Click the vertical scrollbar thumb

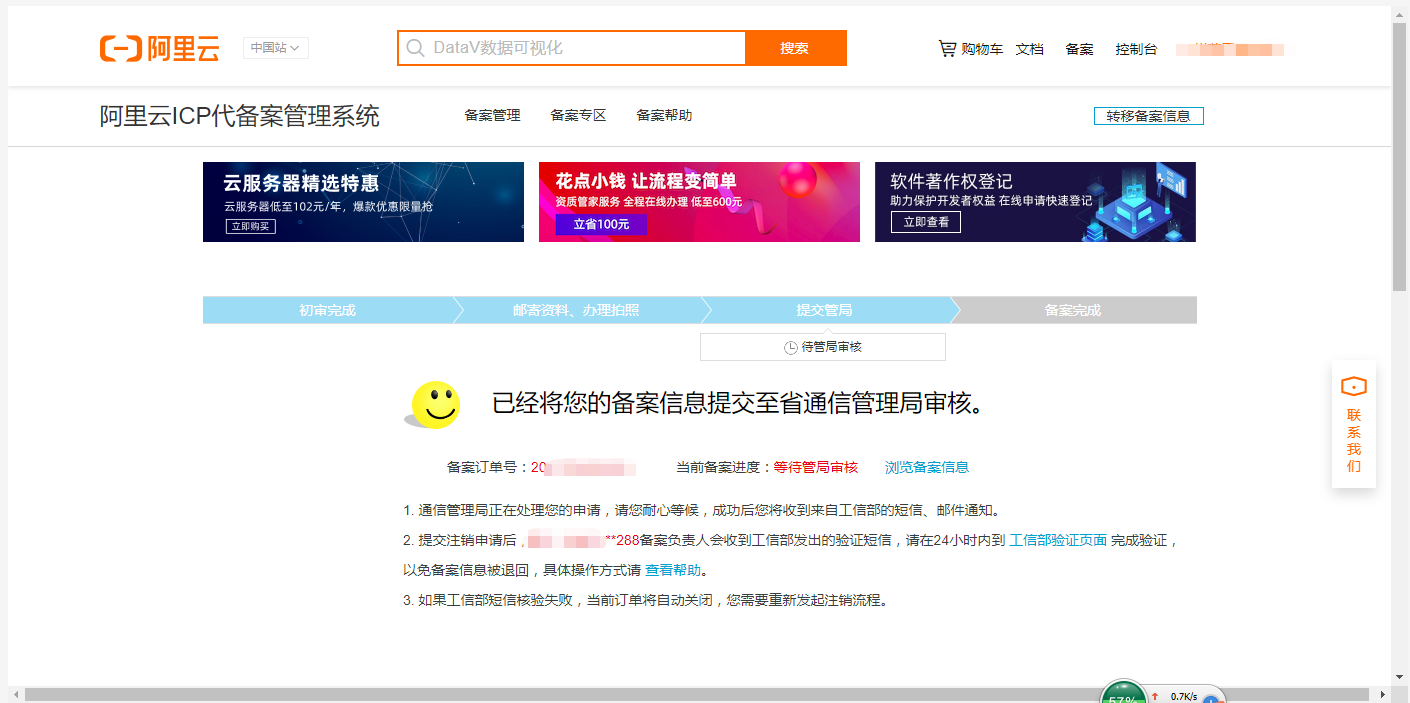point(1400,155)
